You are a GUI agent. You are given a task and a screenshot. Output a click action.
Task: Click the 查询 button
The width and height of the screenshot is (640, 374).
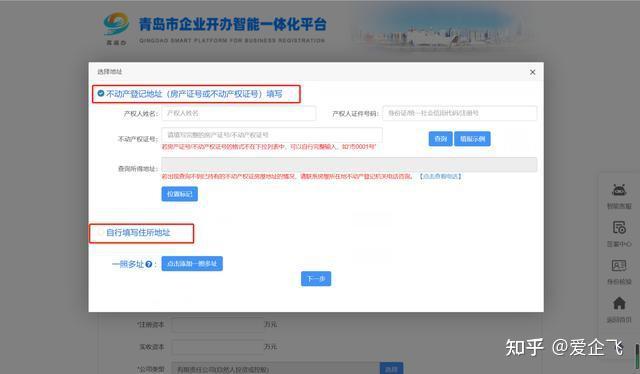pos(440,139)
